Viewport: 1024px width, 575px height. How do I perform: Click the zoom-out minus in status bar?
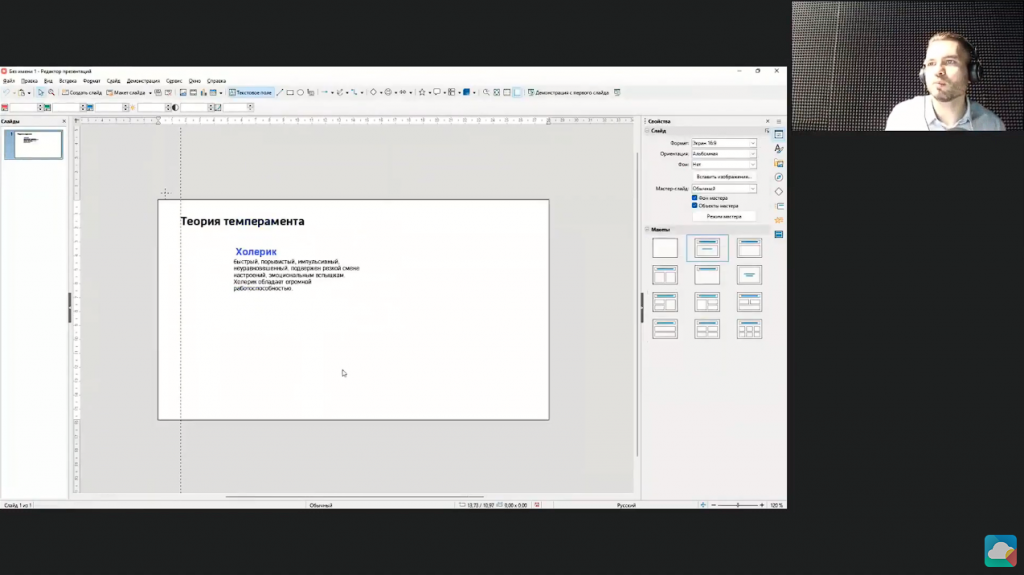[x=713, y=505]
